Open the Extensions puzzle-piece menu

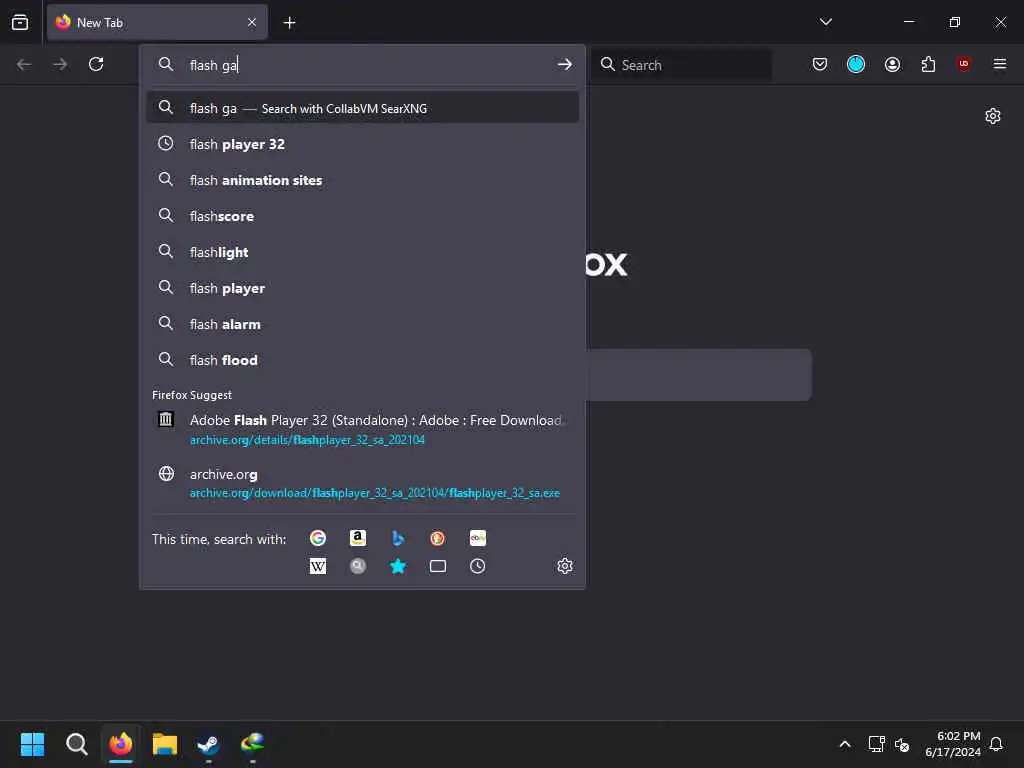(928, 64)
